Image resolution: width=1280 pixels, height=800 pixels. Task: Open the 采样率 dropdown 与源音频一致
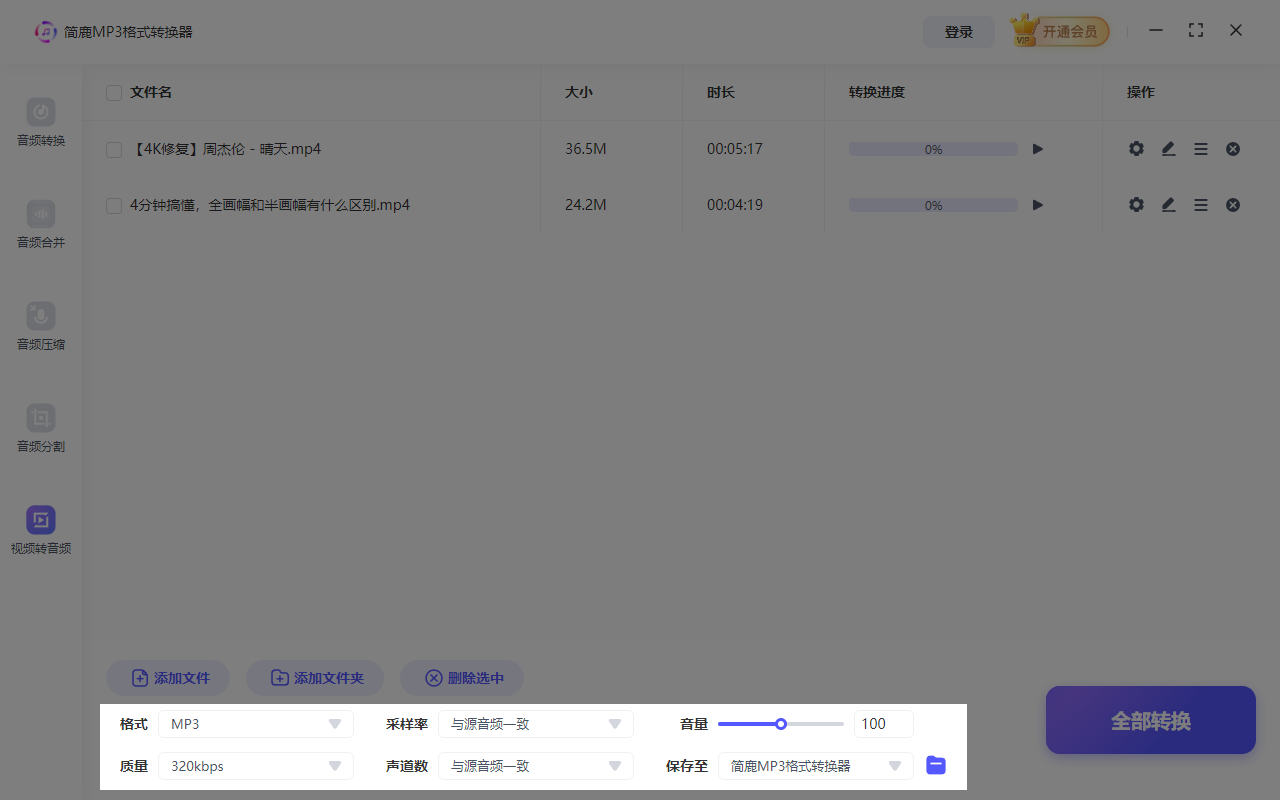pyautogui.click(x=536, y=723)
